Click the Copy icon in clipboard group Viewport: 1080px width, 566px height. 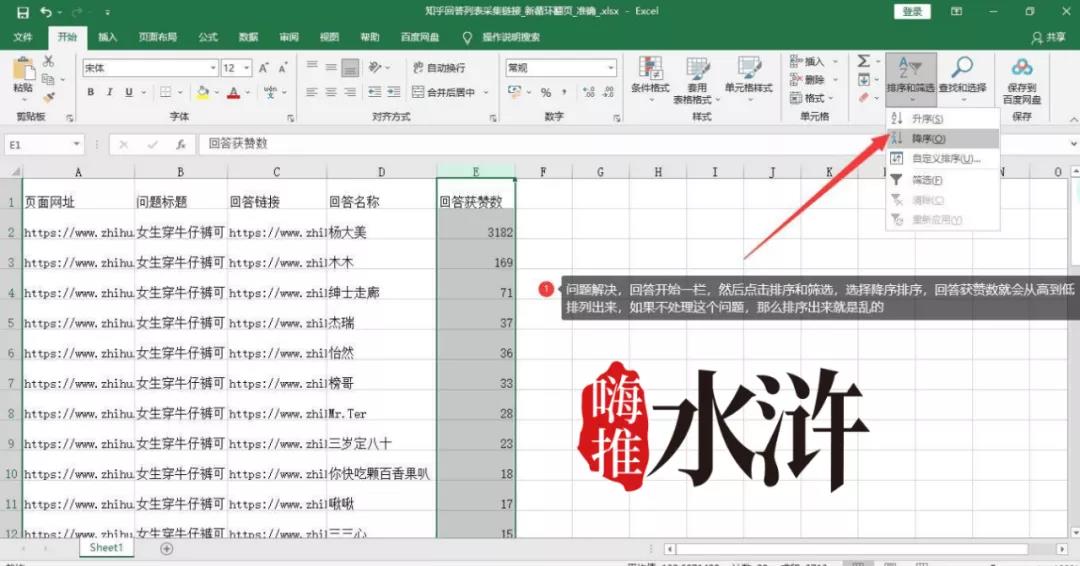pyautogui.click(x=48, y=79)
